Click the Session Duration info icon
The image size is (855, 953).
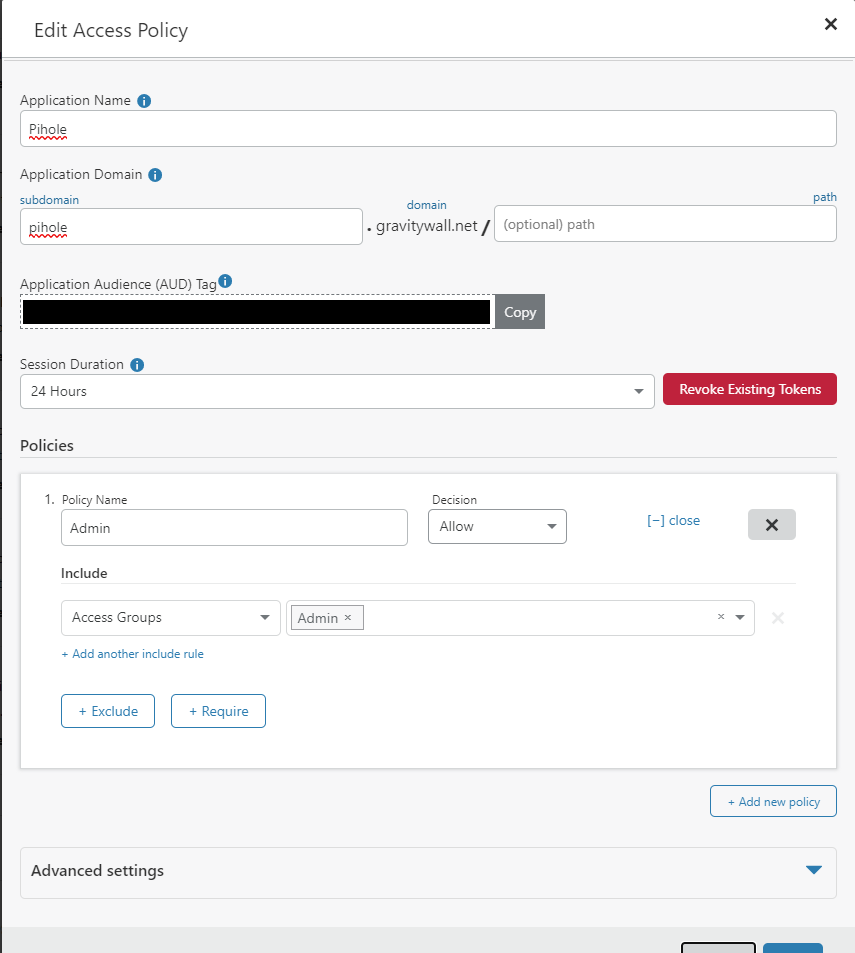[137, 364]
